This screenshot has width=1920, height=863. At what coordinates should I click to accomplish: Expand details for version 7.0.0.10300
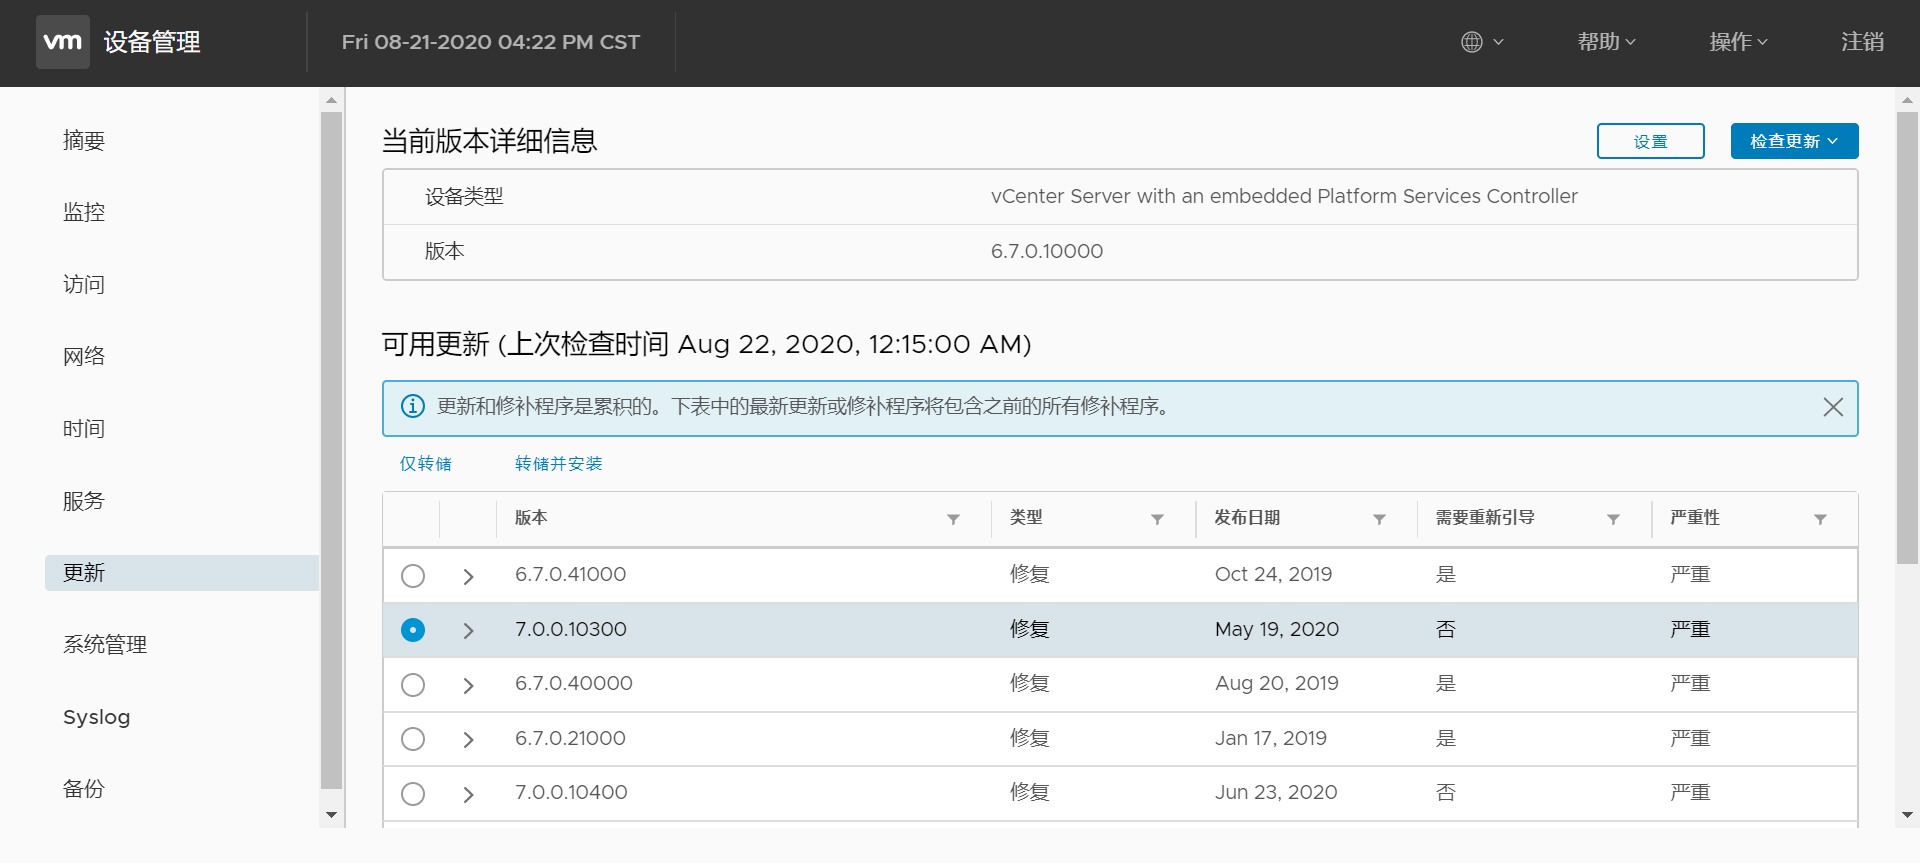[468, 630]
